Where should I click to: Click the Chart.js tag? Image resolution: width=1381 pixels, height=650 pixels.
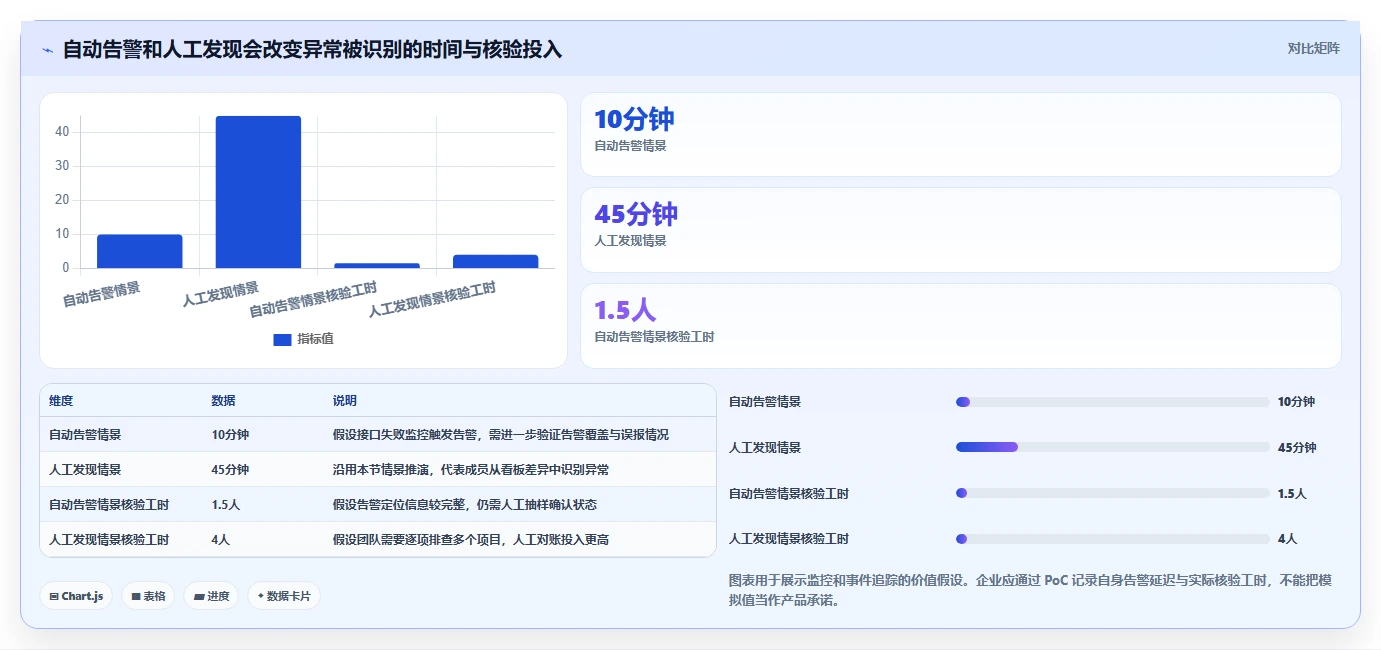point(76,596)
